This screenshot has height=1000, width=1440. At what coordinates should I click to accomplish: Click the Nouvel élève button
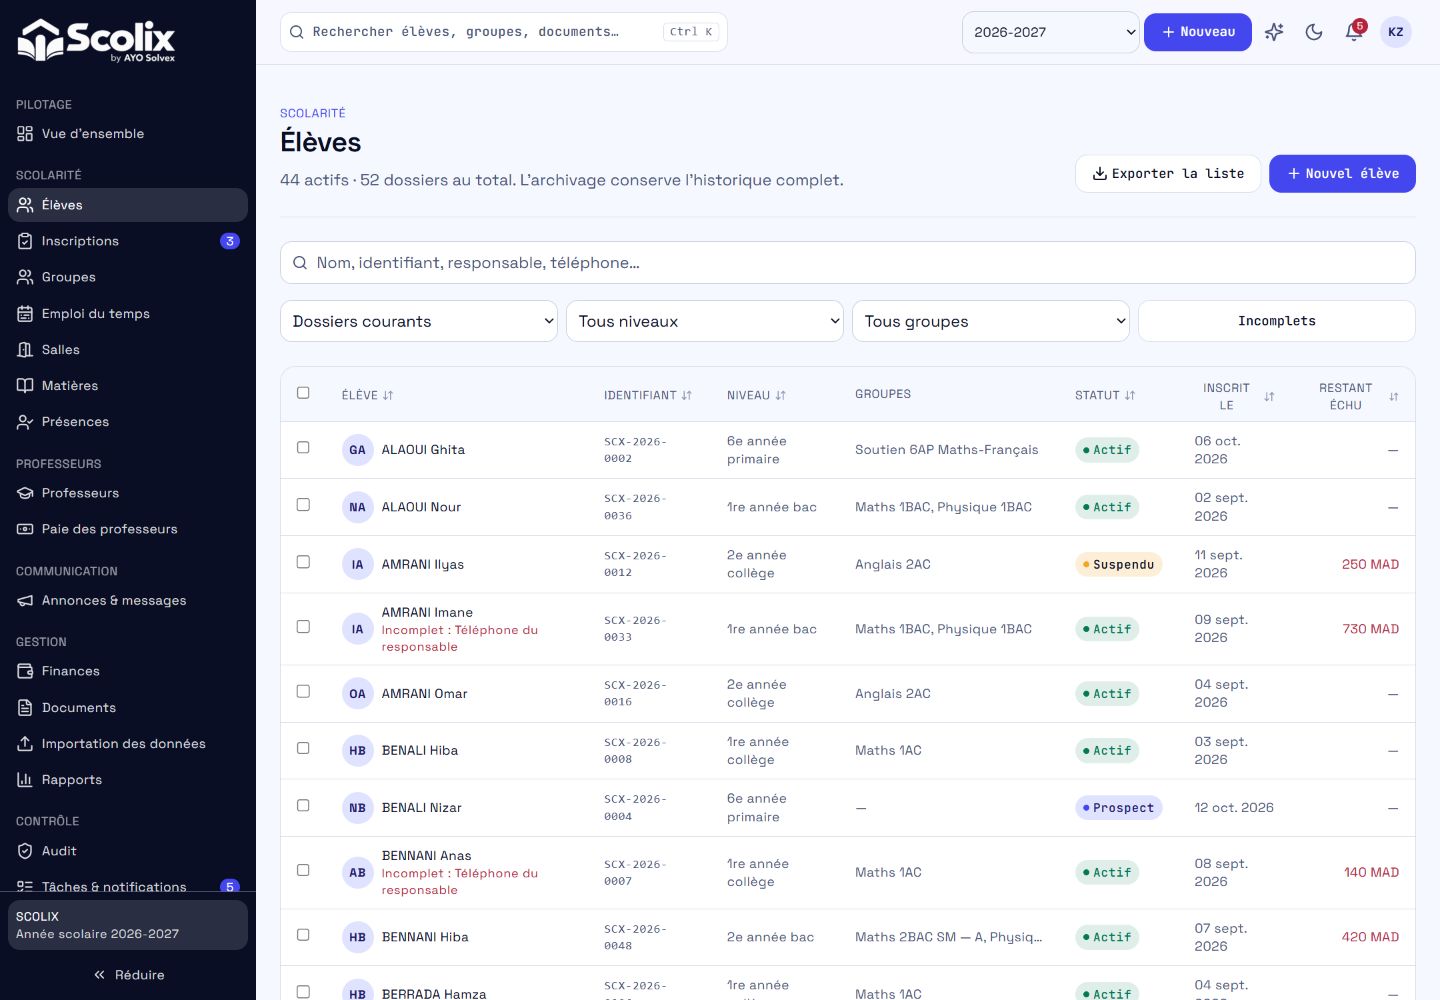(x=1342, y=174)
